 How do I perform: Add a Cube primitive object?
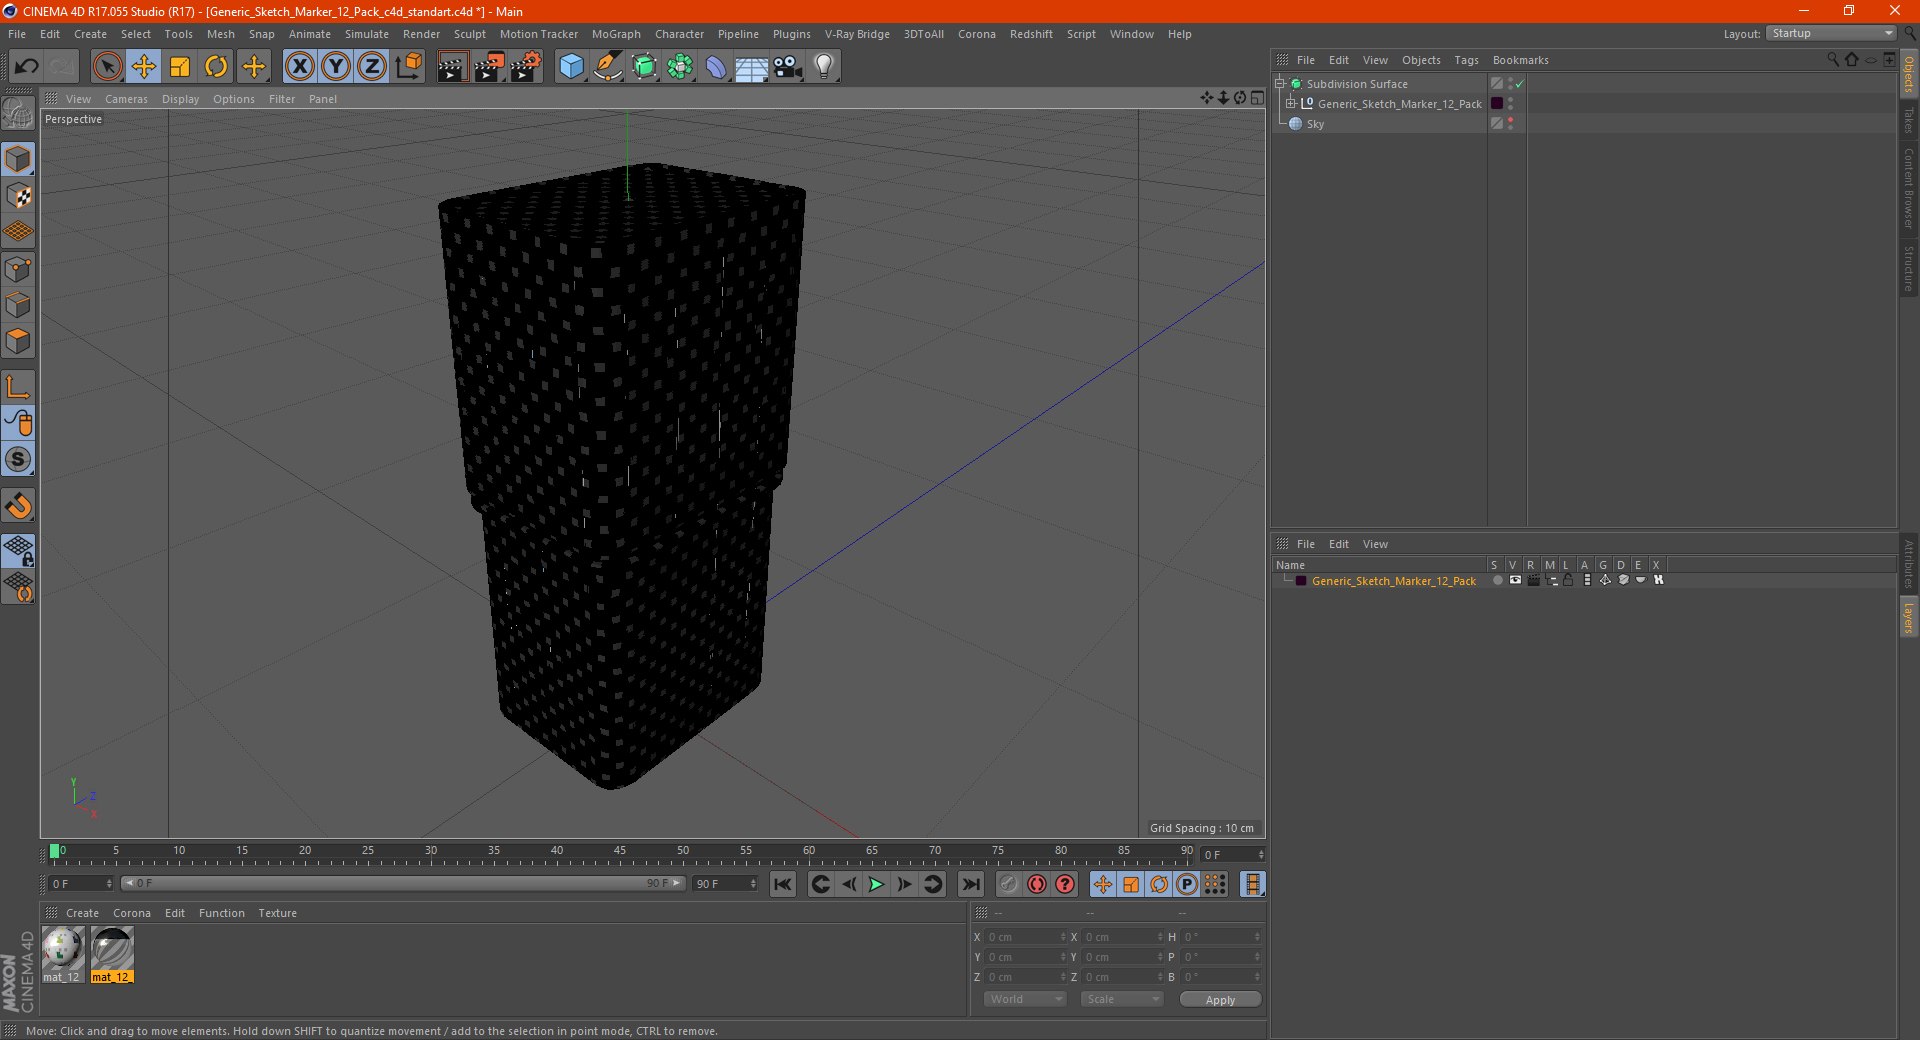pos(571,67)
